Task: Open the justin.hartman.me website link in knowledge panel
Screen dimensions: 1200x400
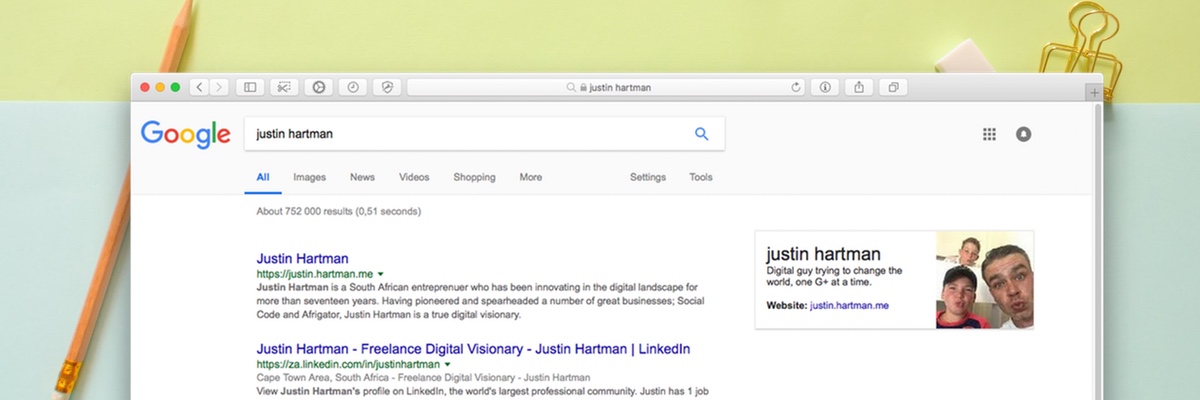Action: [849, 305]
